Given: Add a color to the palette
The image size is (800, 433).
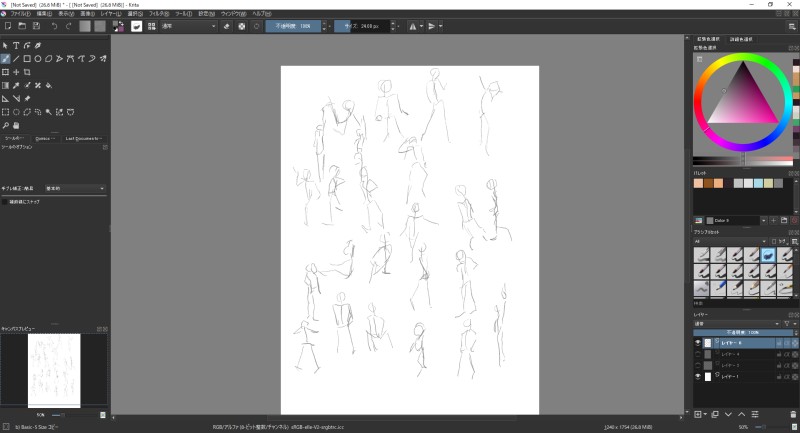Looking at the screenshot, I should pos(773,220).
